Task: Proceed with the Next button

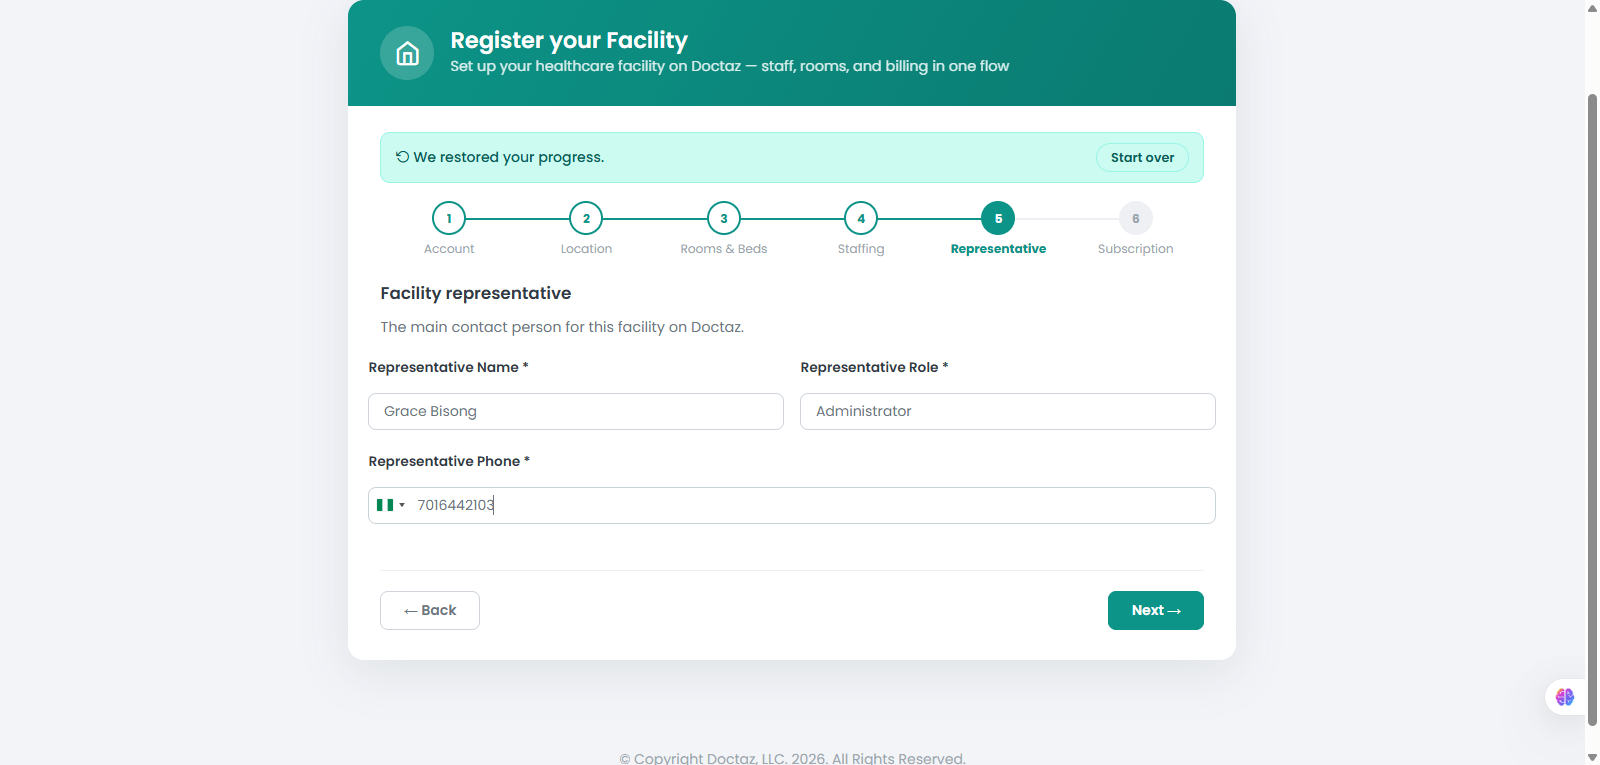Action: click(x=1156, y=610)
